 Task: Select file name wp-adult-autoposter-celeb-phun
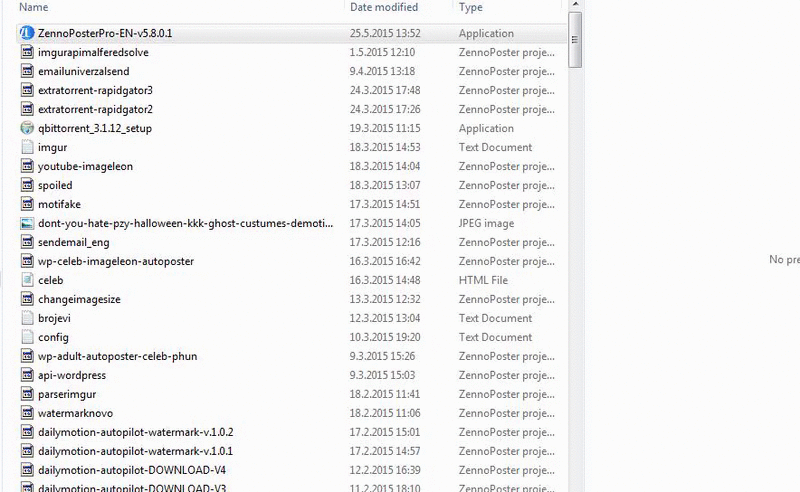(x=117, y=356)
